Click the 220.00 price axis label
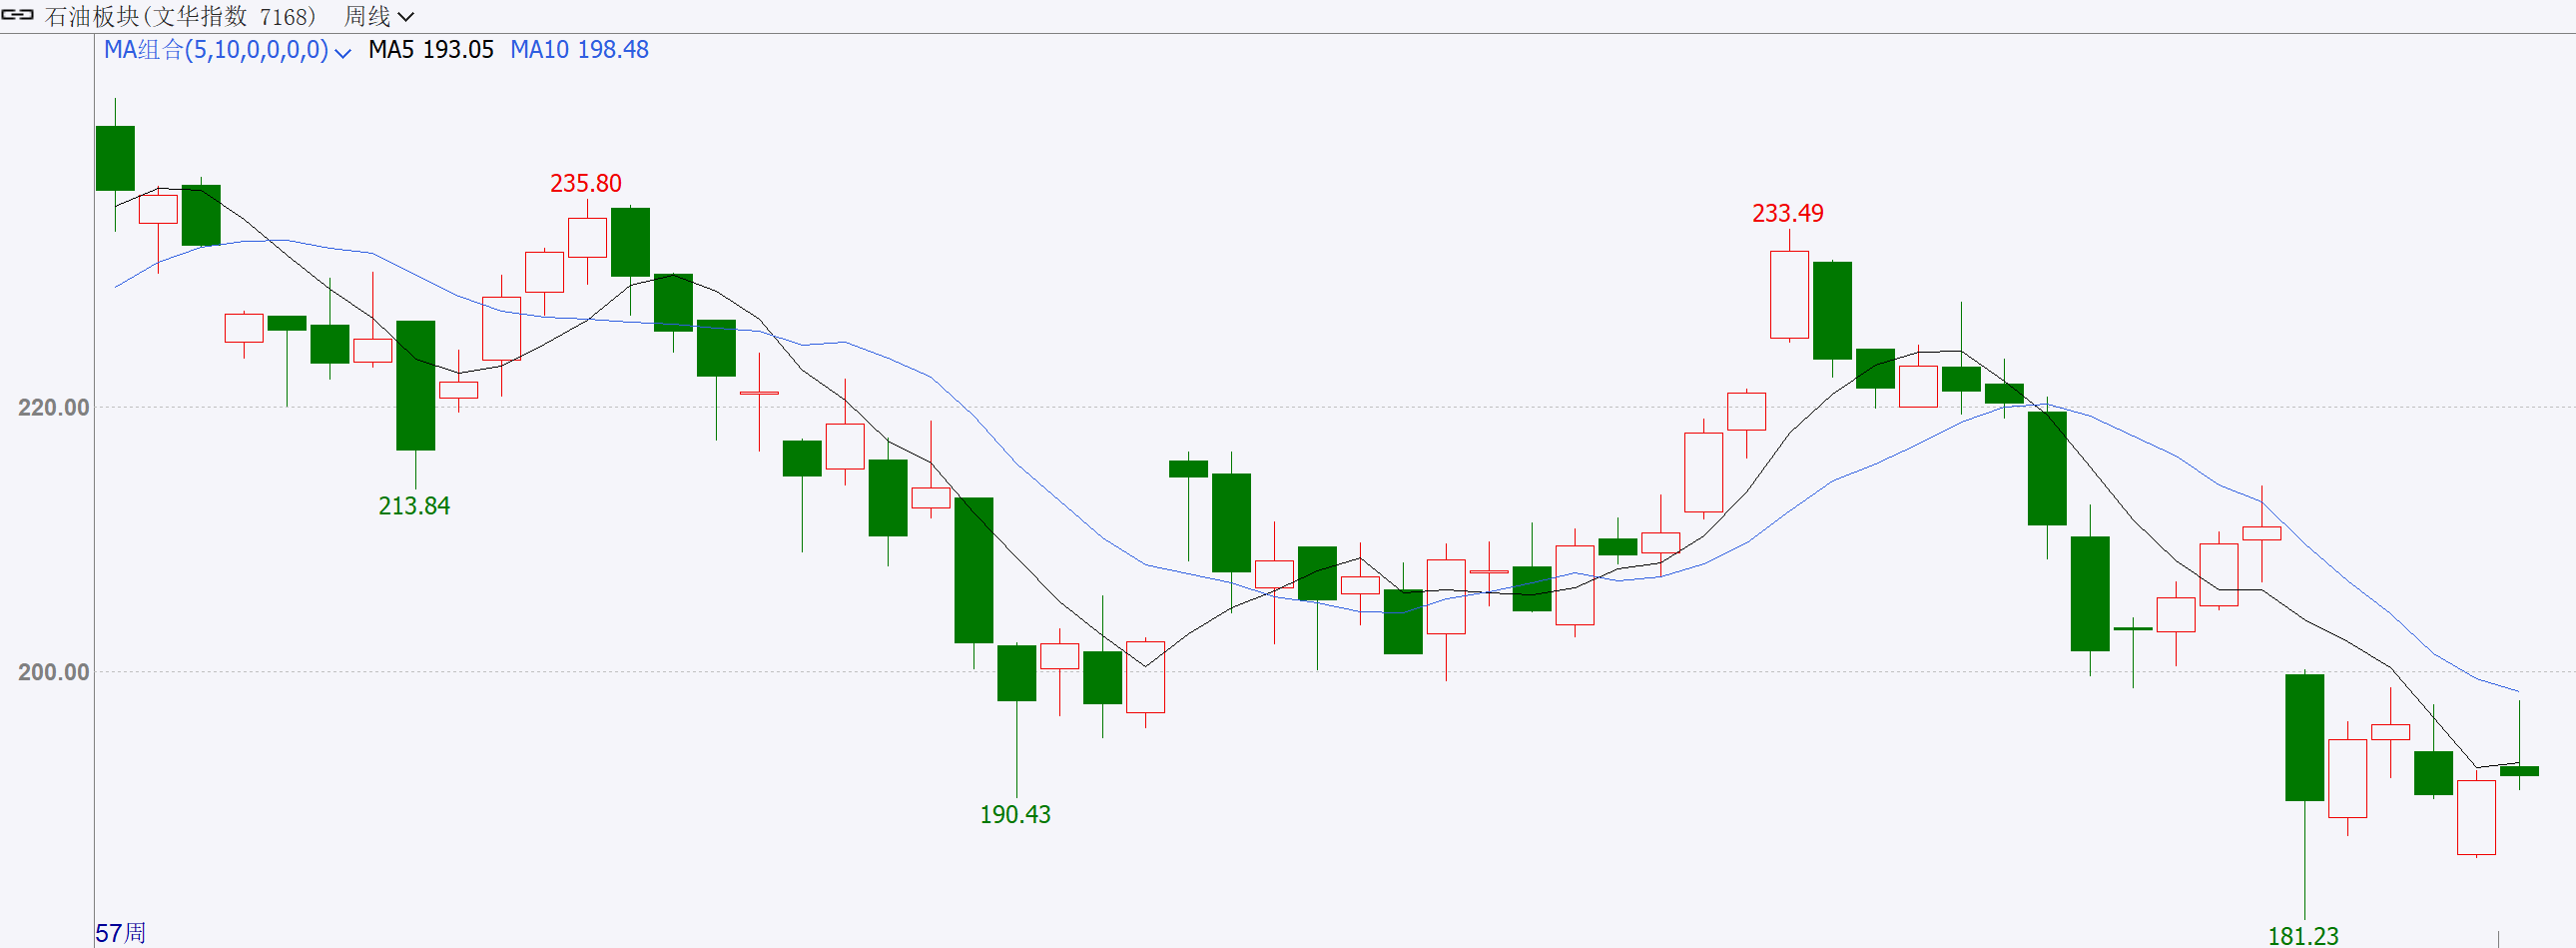 point(53,407)
